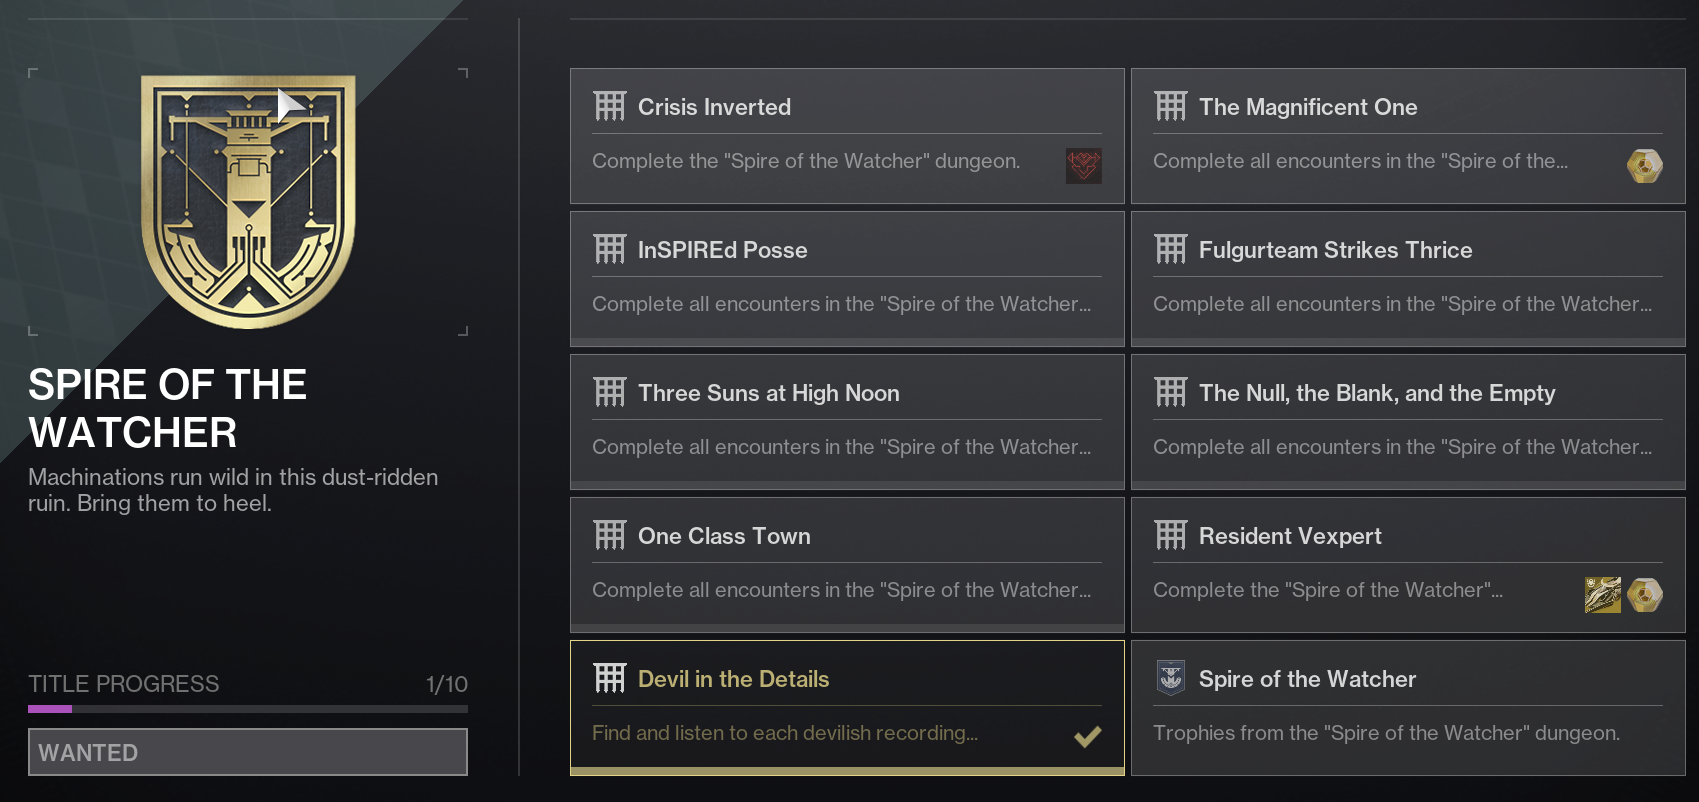Select the InSPIREd Posse triumph
The image size is (1699, 802).
pyautogui.click(x=847, y=278)
